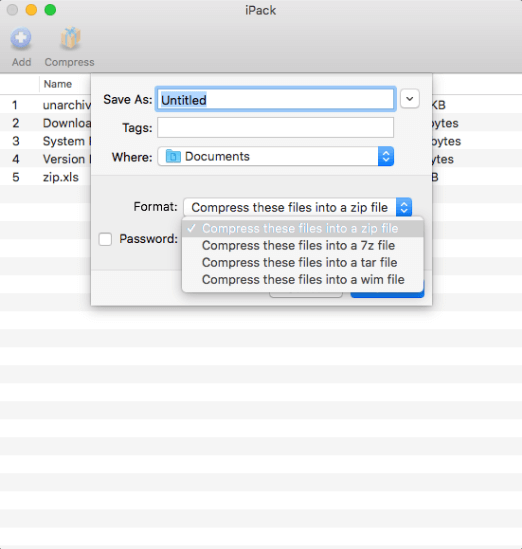Select Compress these files into a zip file
This screenshot has width=522, height=549.
pos(303,229)
